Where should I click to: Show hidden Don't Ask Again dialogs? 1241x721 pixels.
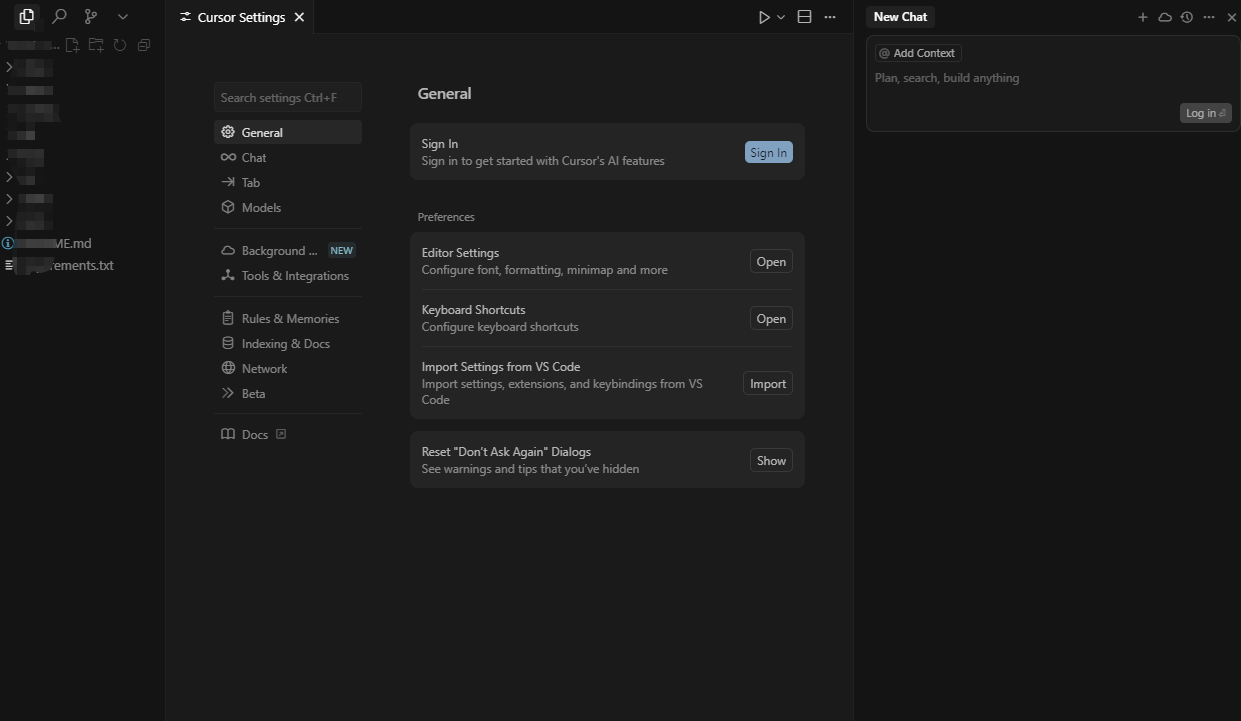pos(771,460)
